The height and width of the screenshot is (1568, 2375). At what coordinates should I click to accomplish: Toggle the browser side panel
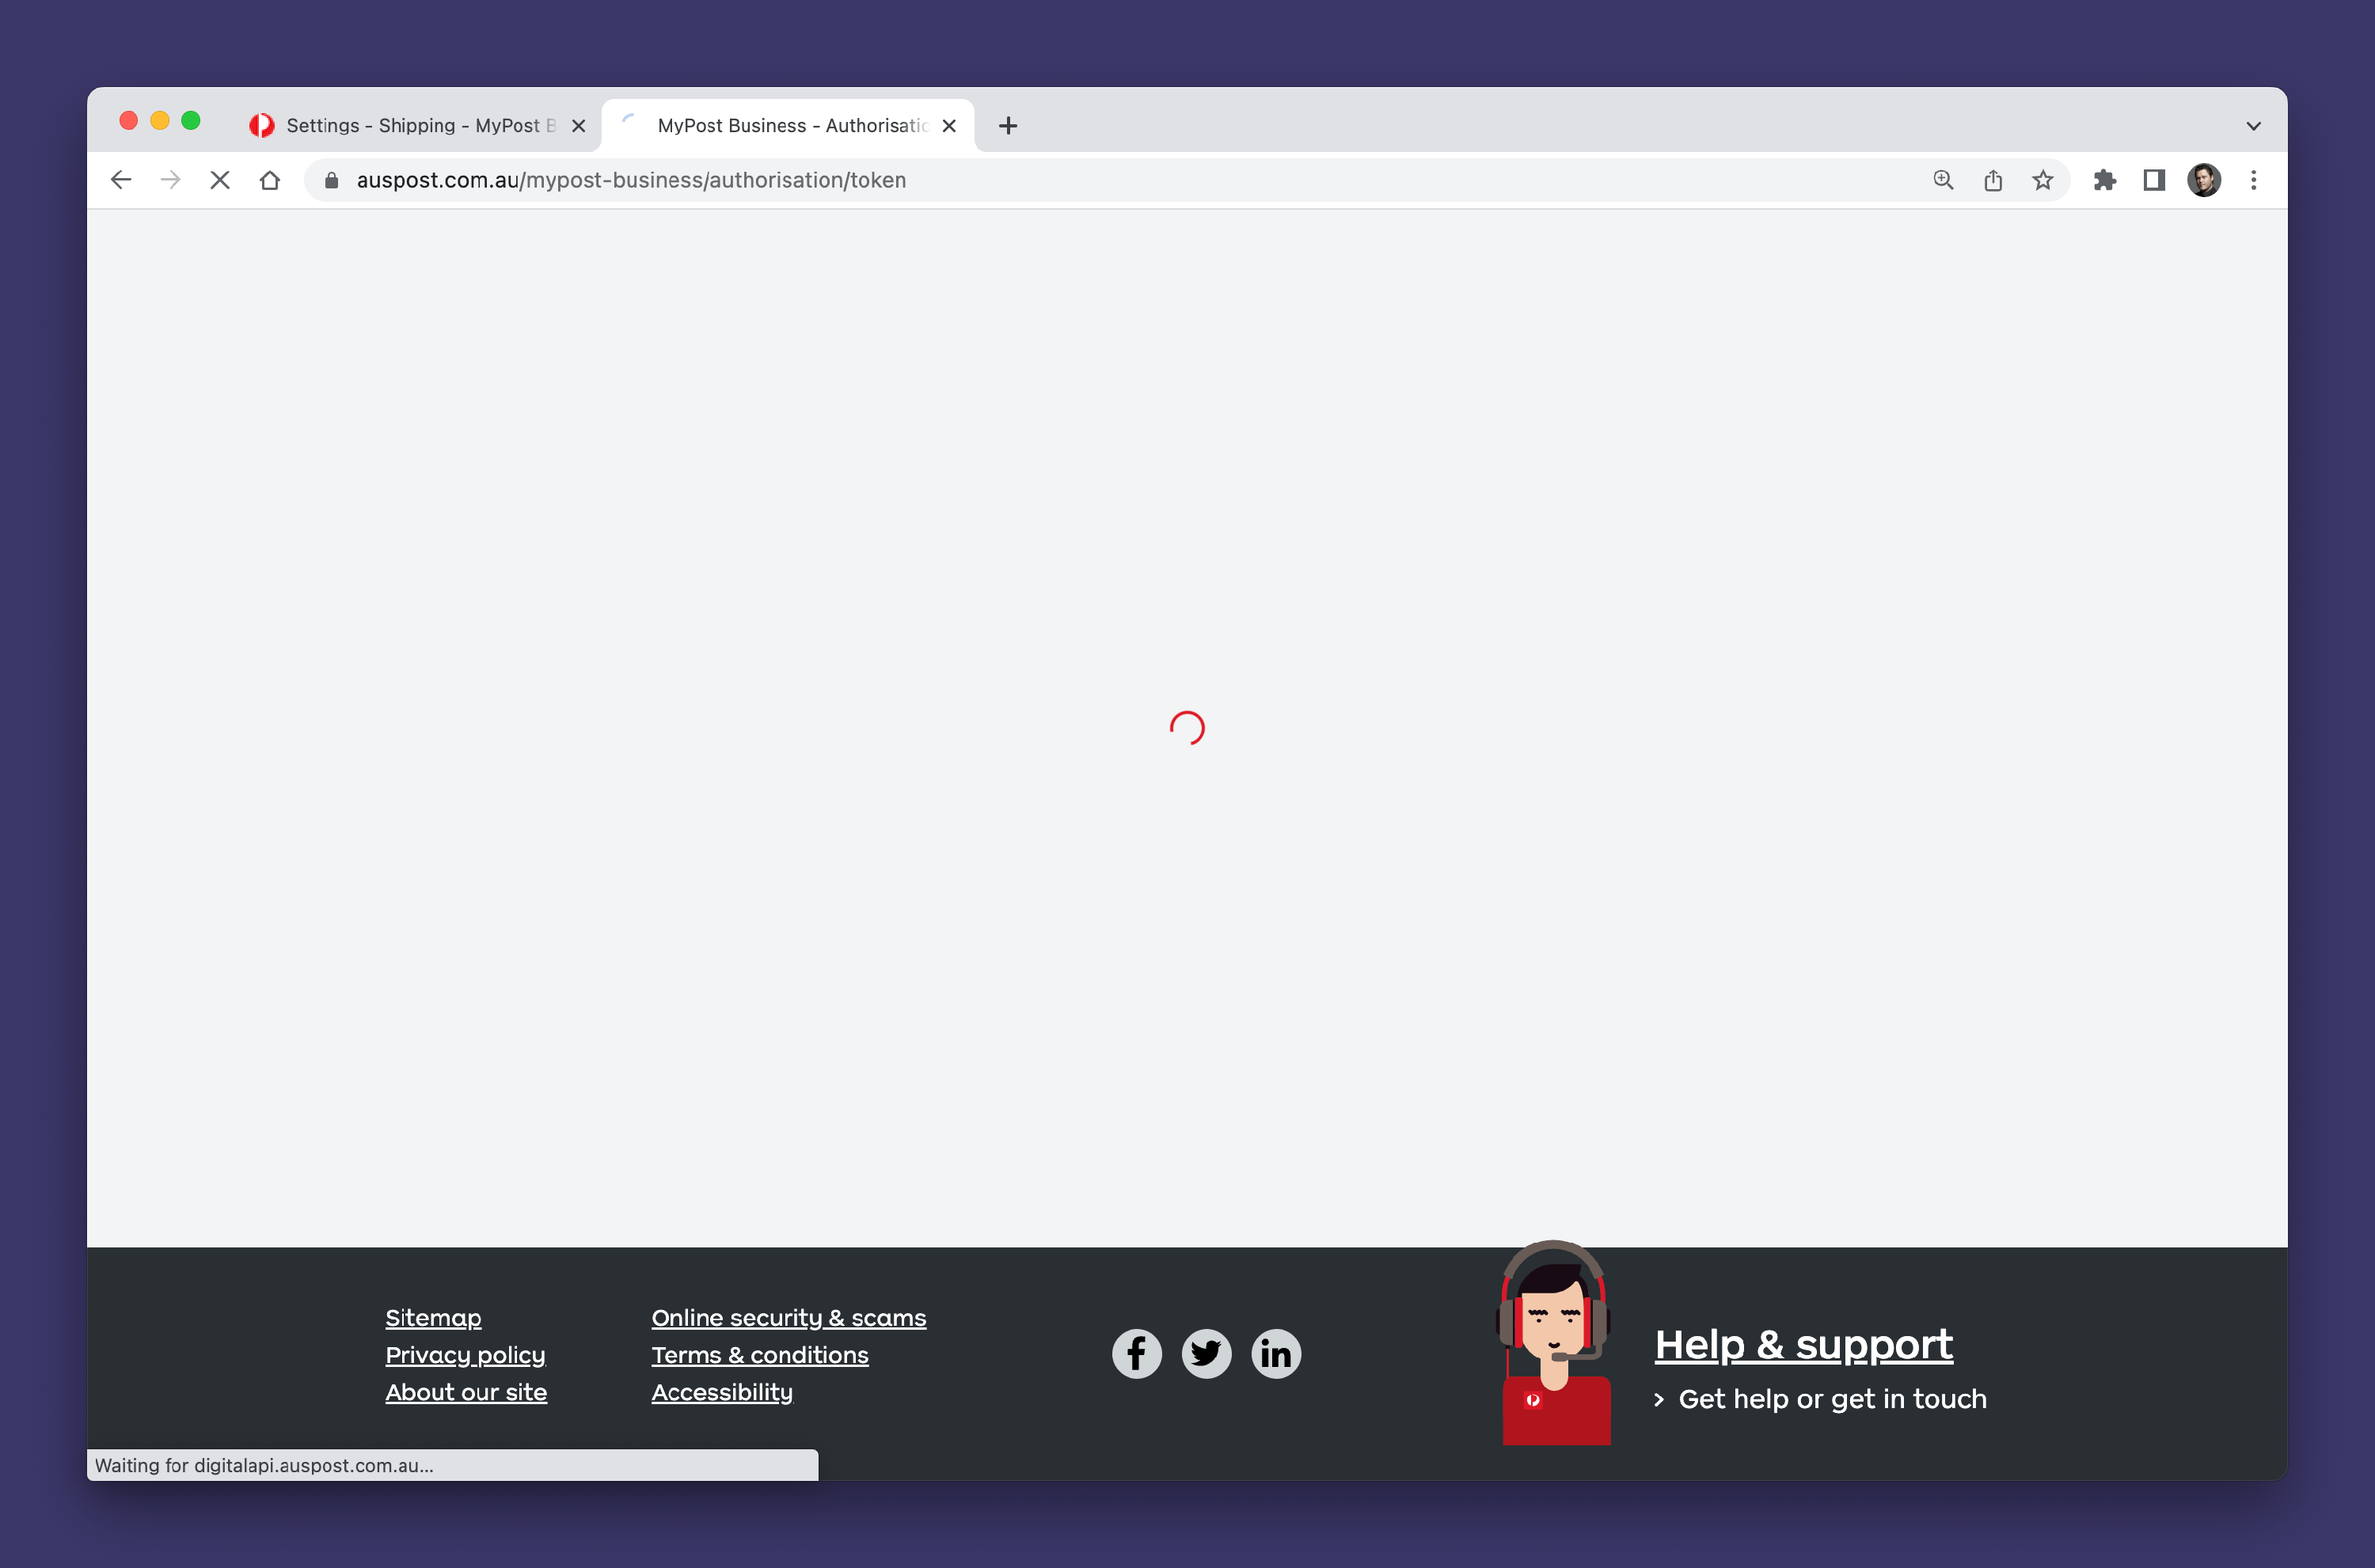[2154, 180]
